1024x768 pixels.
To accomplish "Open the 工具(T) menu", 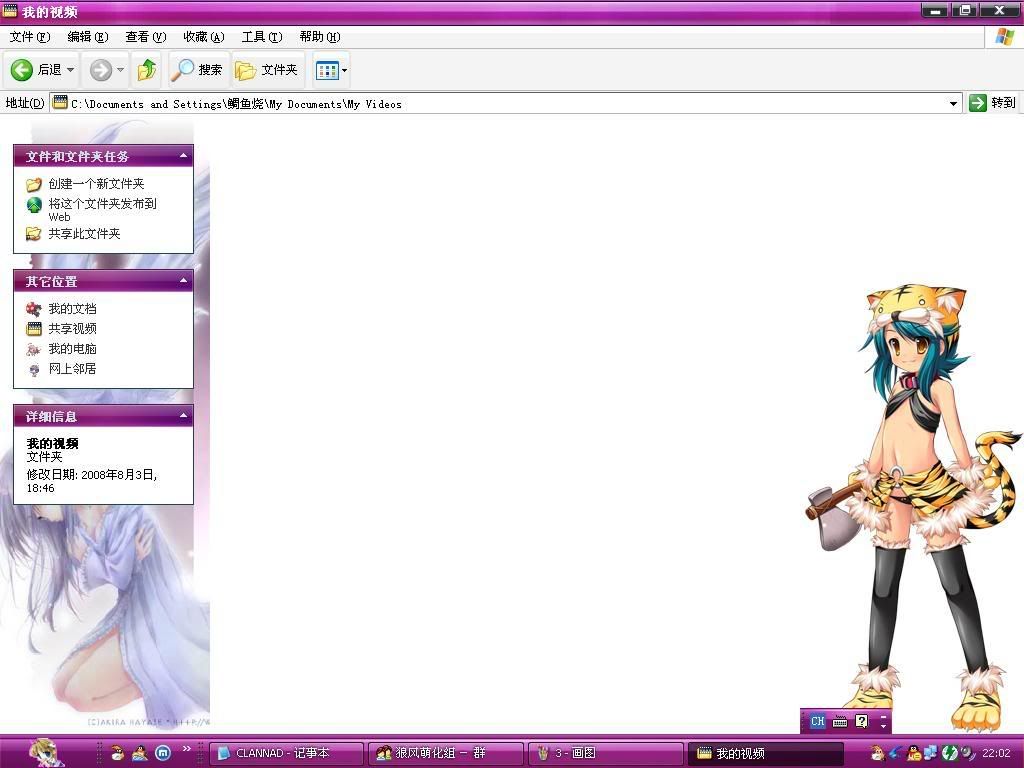I will tap(262, 37).
